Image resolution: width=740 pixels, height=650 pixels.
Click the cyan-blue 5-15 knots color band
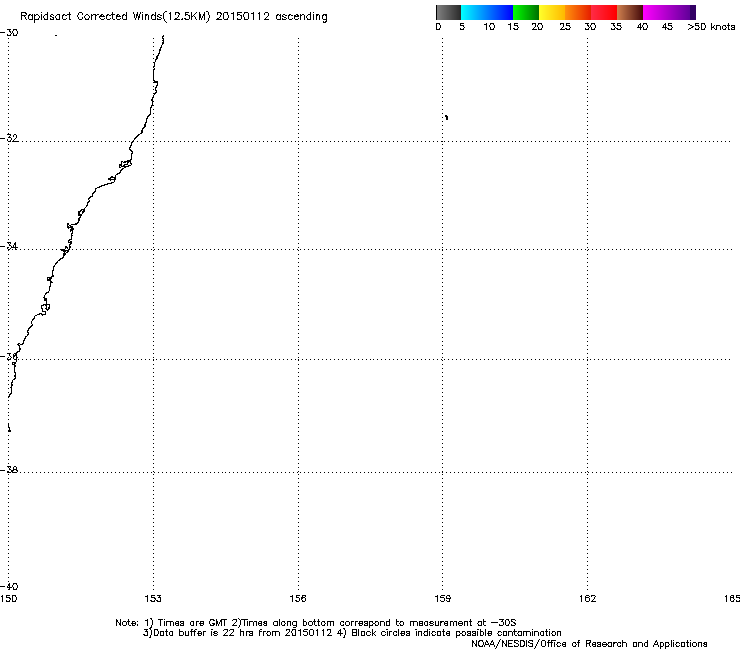coord(487,12)
